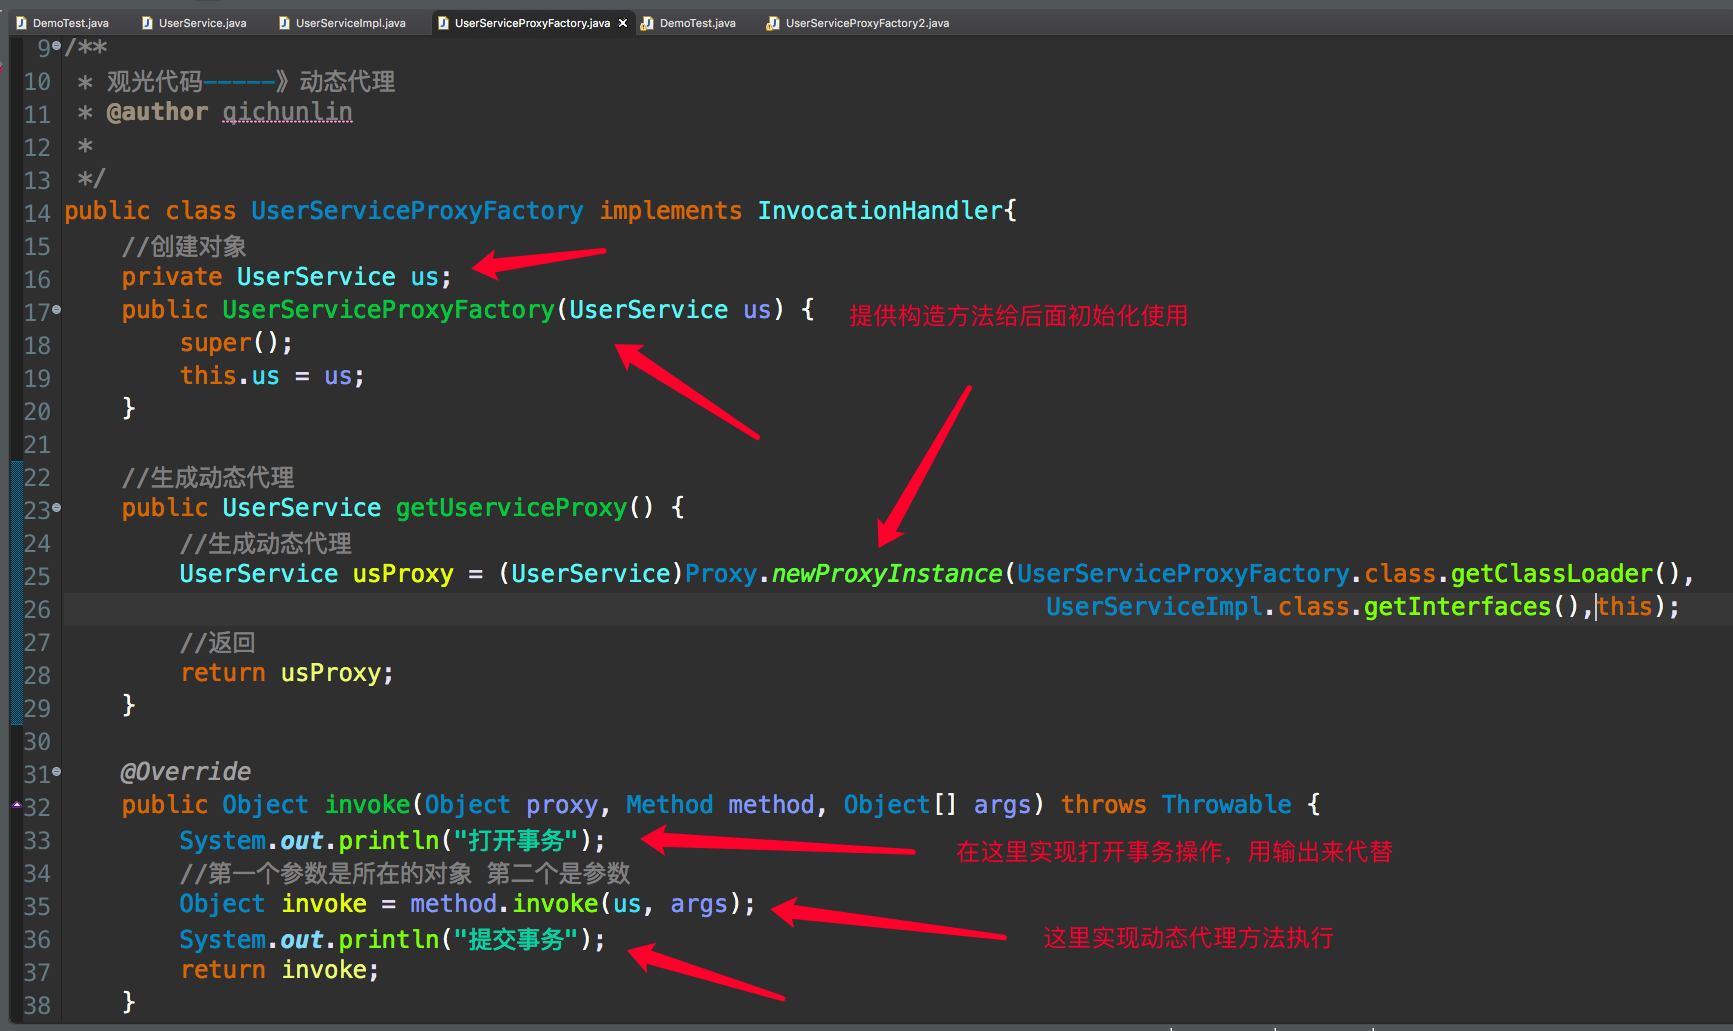Click the println "打开事务" statement
Viewport: 1733px width, 1031px height.
point(392,841)
